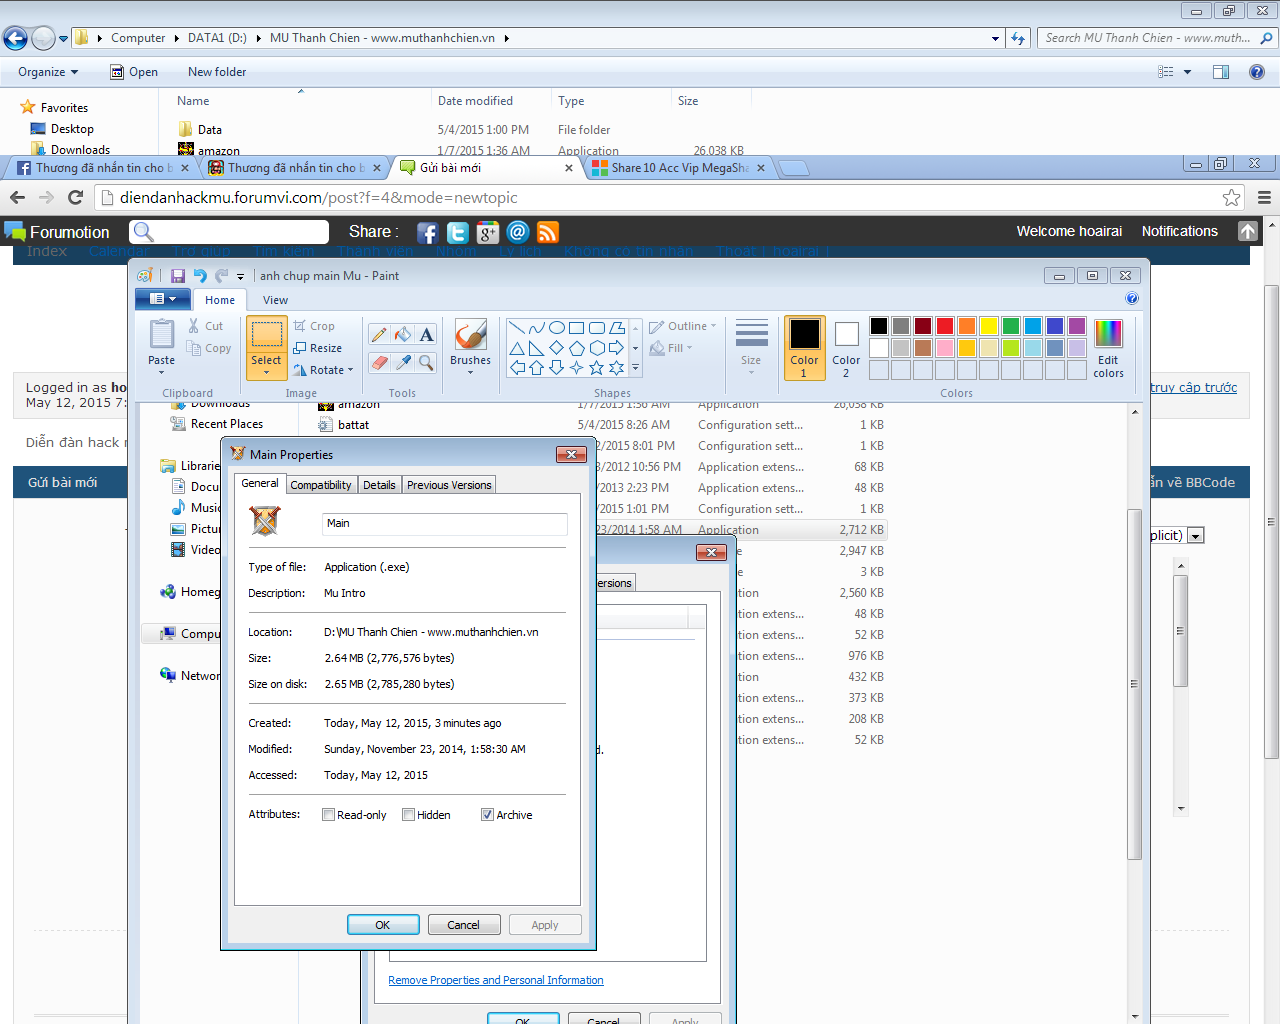Switch to the View tab in Paint
Image resolution: width=1280 pixels, height=1024 pixels.
click(275, 300)
